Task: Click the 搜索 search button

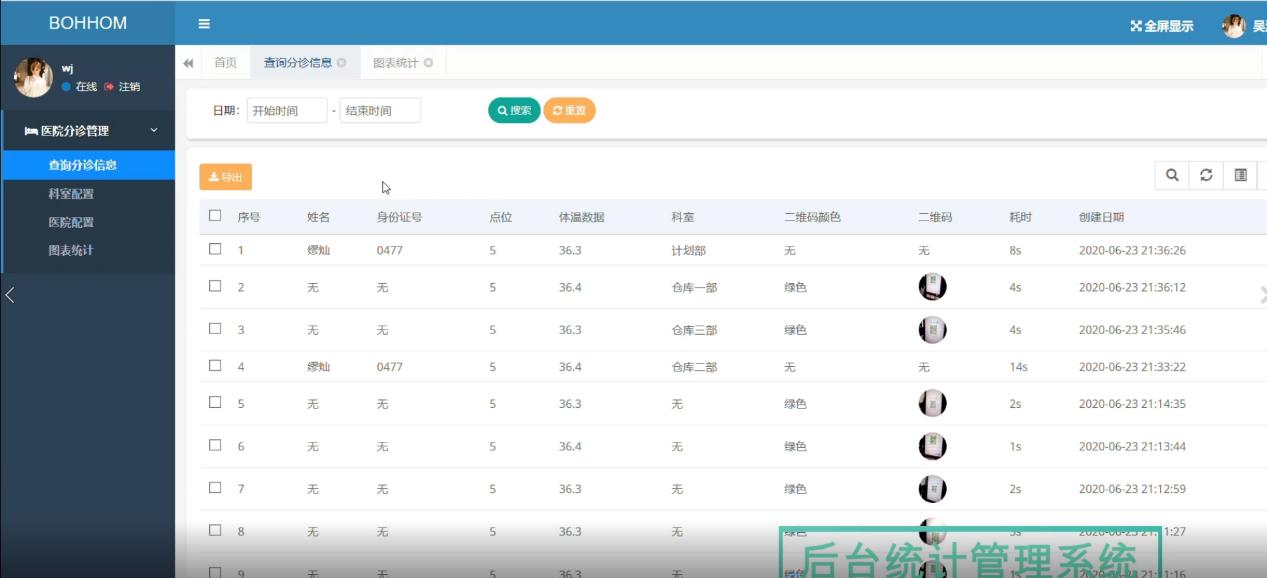Action: [x=513, y=110]
